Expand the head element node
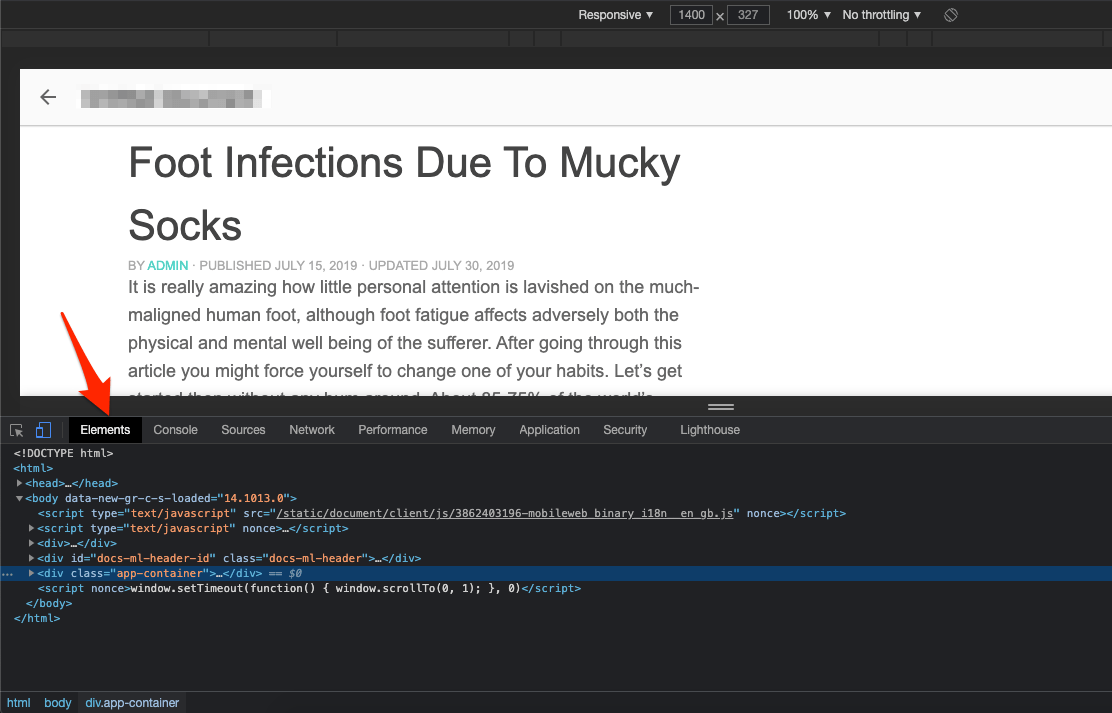This screenshot has height=713, width=1112. tap(19, 483)
